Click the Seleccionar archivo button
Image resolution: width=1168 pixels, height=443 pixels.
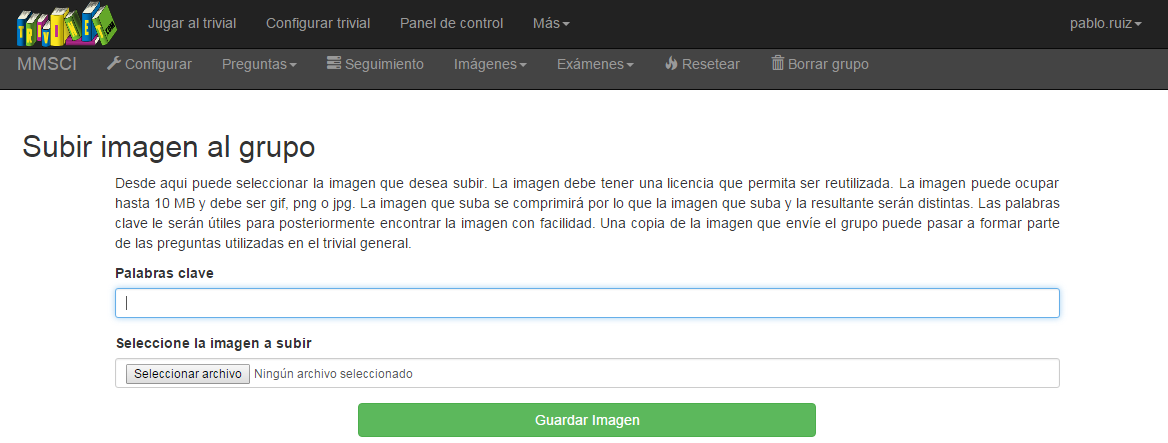pos(188,374)
